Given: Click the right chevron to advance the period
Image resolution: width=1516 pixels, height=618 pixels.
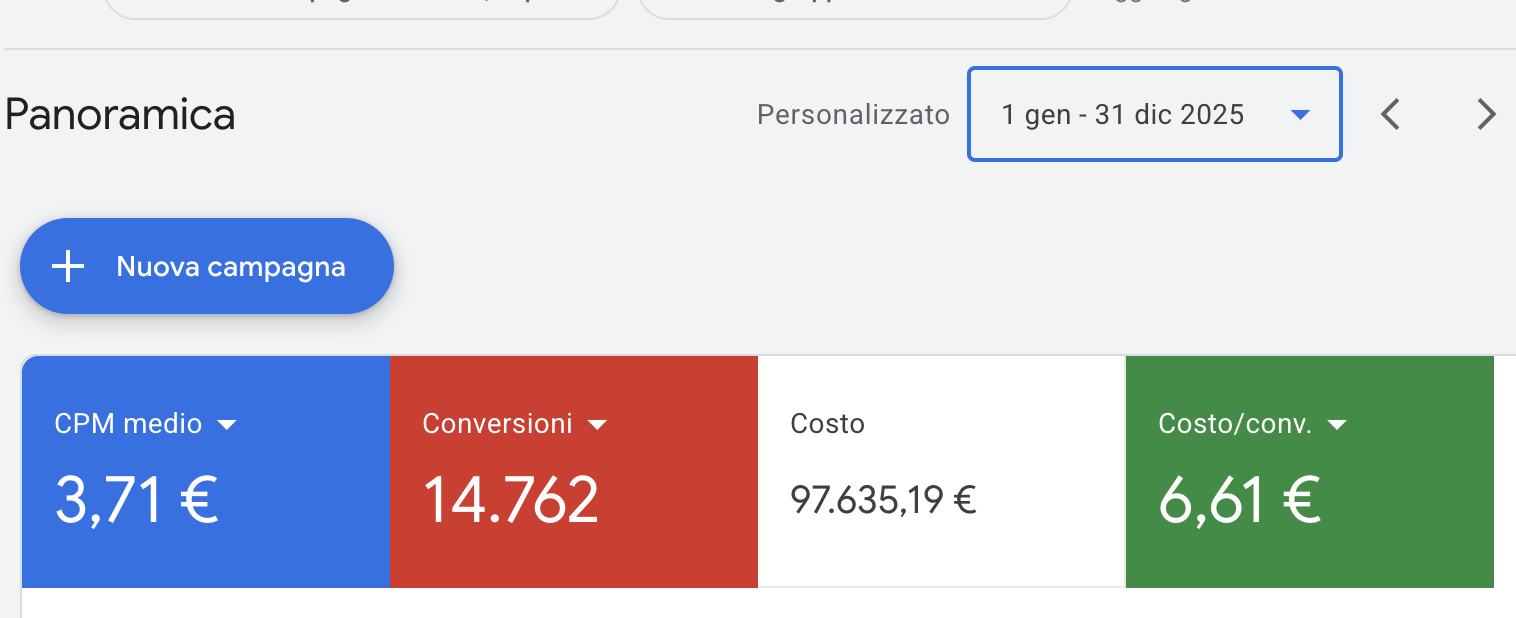Looking at the screenshot, I should click(x=1487, y=114).
